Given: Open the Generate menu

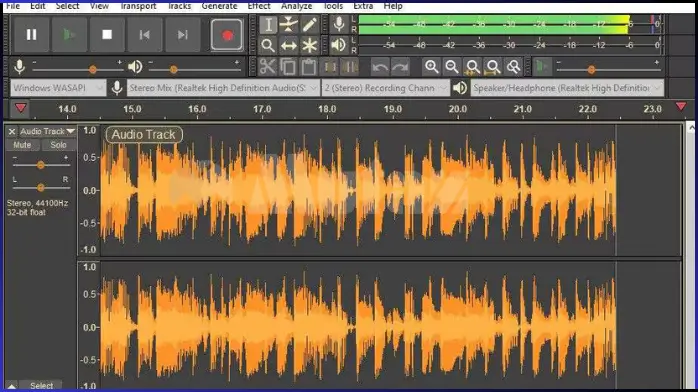Looking at the screenshot, I should pyautogui.click(x=219, y=6).
